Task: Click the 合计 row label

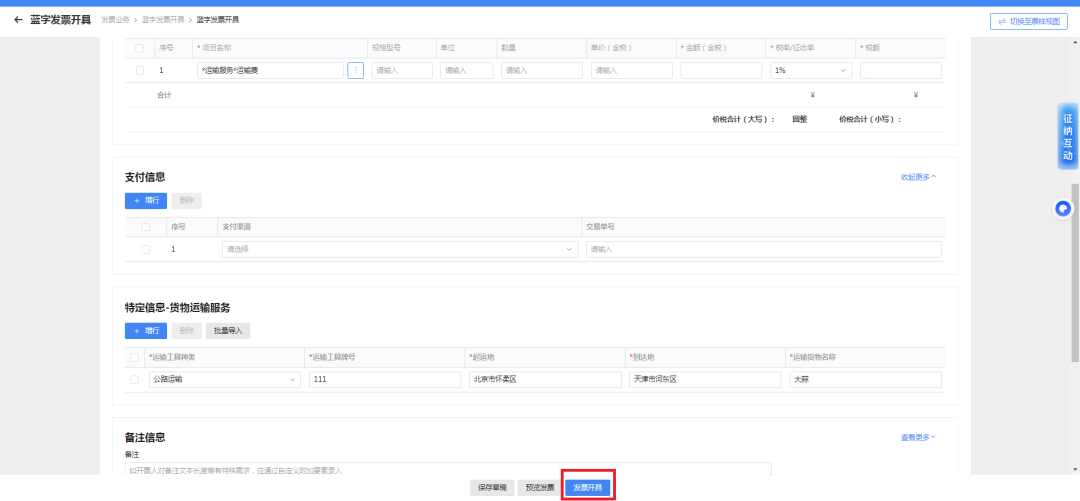Action: click(x=164, y=95)
